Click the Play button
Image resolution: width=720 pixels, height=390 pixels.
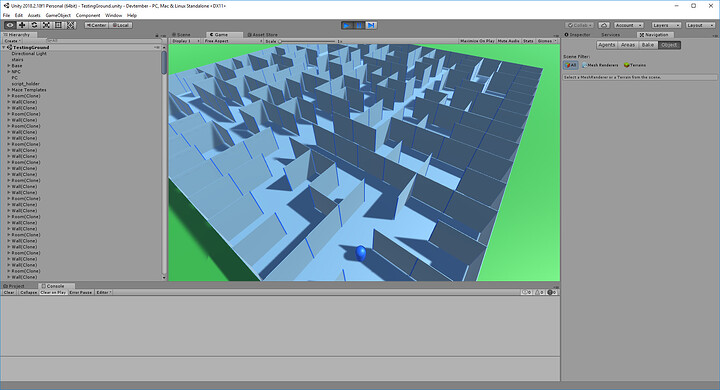click(347, 25)
